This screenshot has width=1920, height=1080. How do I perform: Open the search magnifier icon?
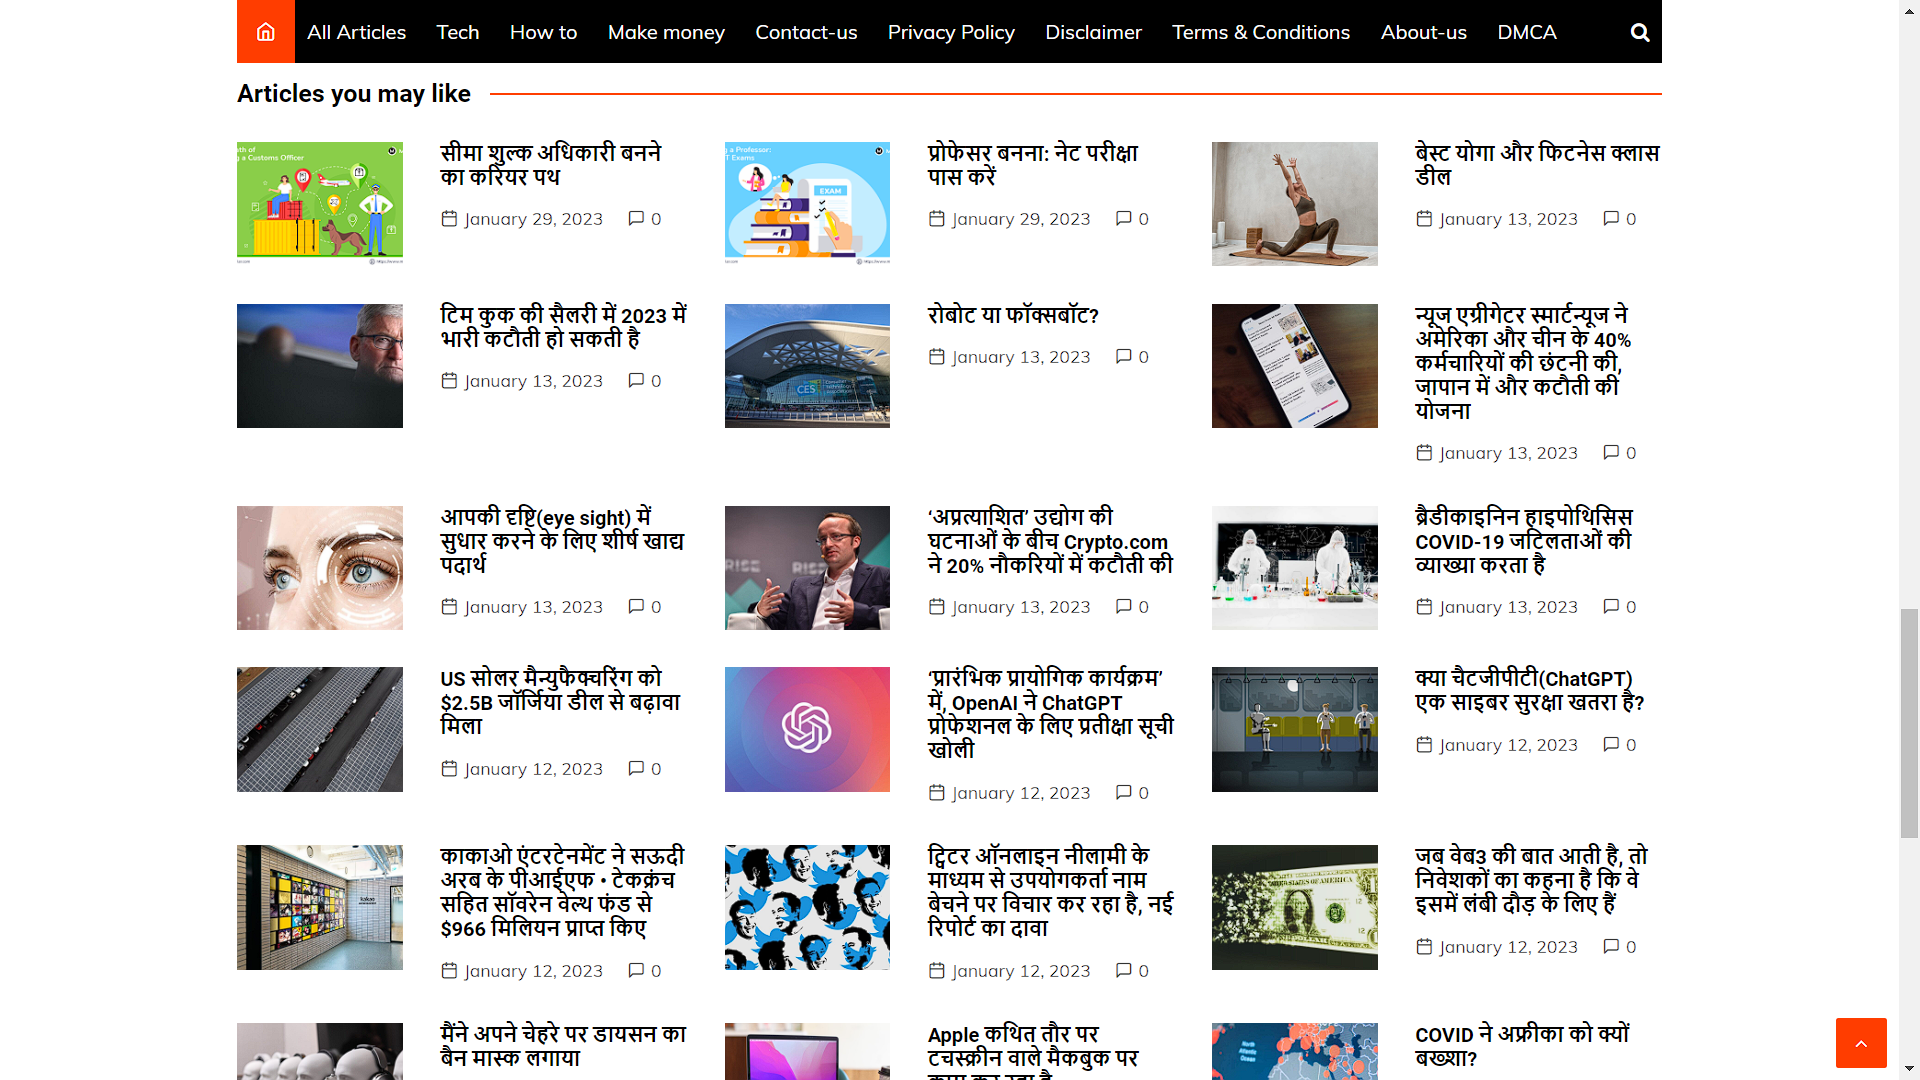tap(1640, 32)
